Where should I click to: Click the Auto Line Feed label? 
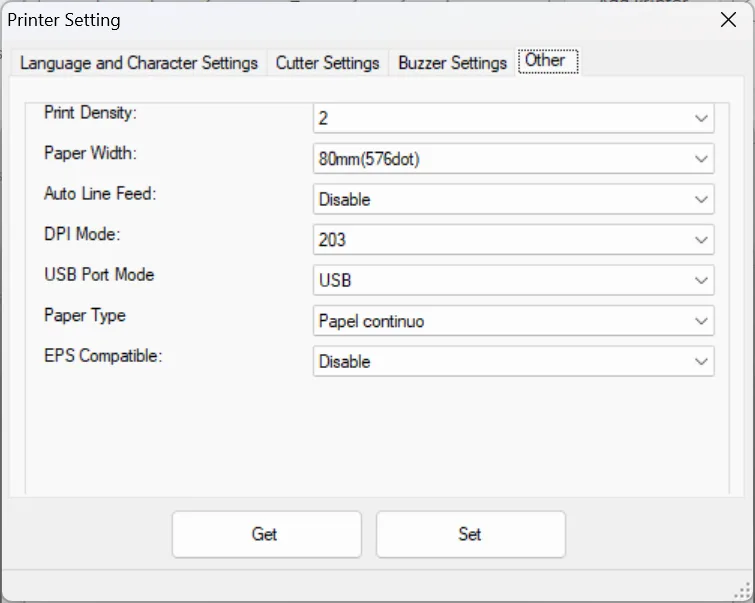click(x=100, y=193)
